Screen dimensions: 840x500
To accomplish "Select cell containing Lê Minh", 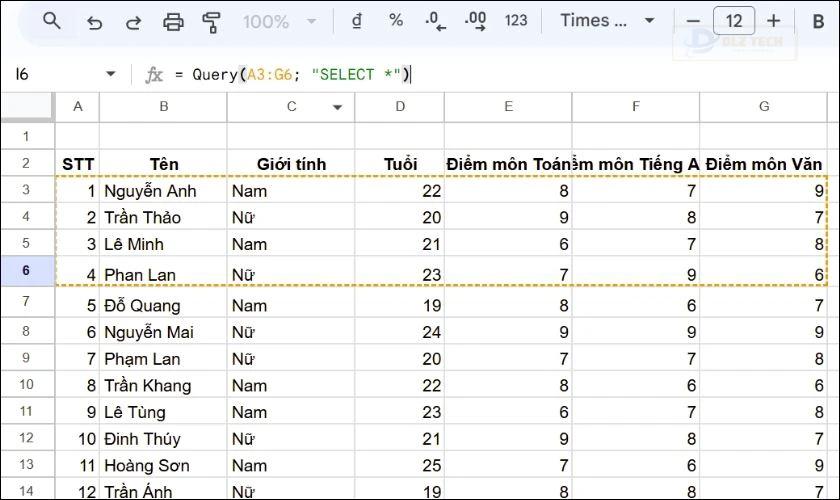I will pyautogui.click(x=163, y=244).
